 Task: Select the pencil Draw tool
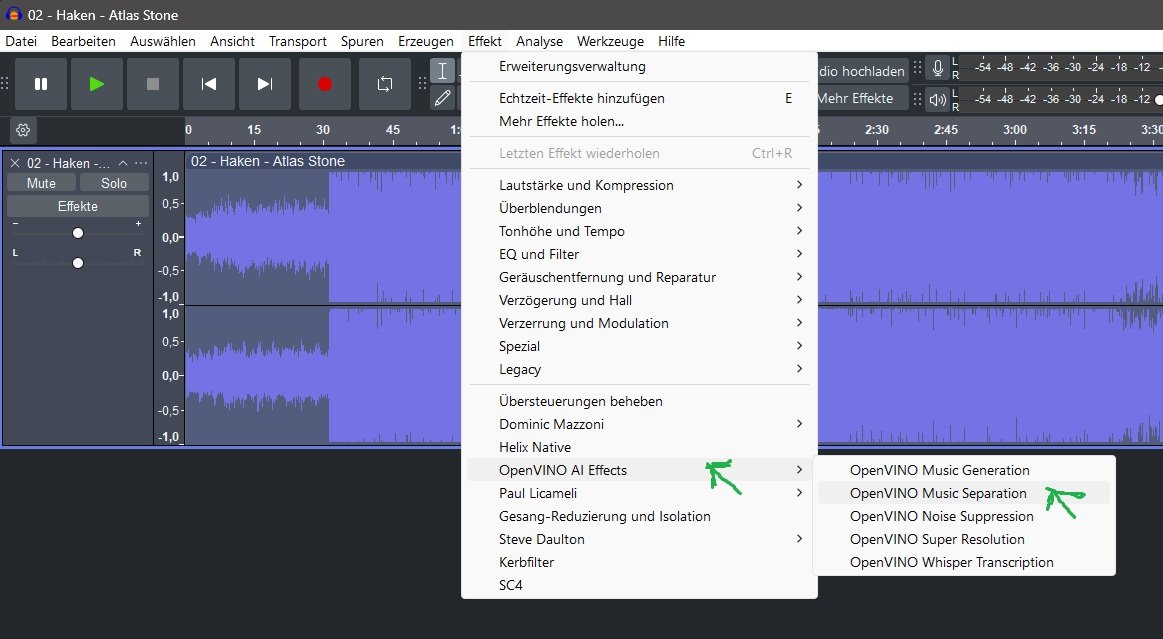click(442, 98)
